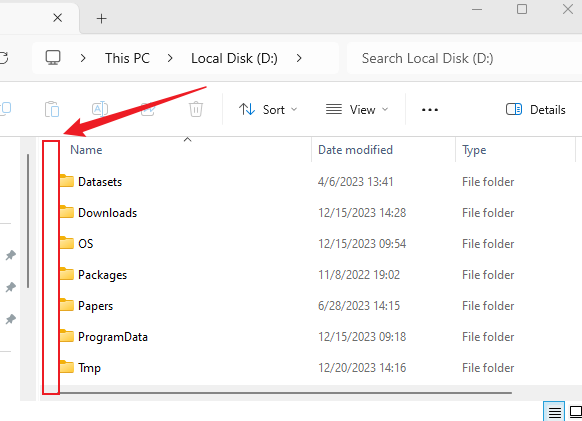Toggle the Details pane button
Image resolution: width=582 pixels, height=421 pixels.
536,110
